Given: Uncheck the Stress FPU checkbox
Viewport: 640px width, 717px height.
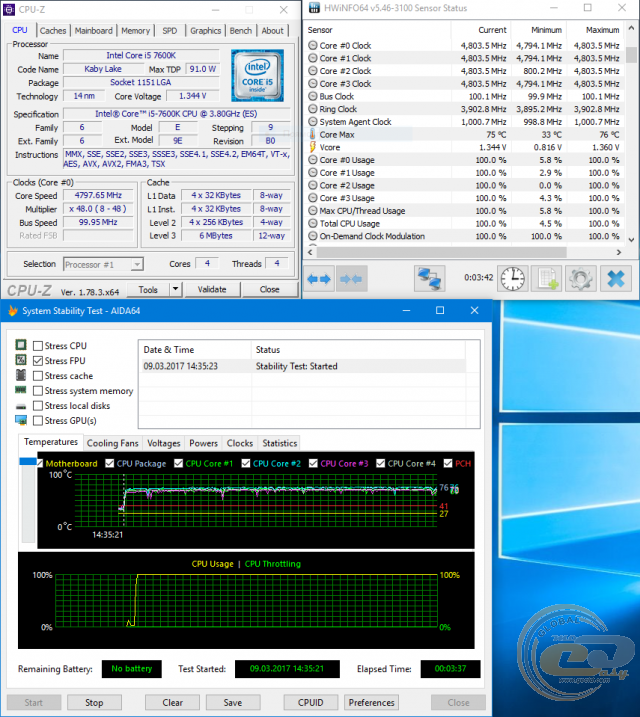Looking at the screenshot, I should coord(38,361).
